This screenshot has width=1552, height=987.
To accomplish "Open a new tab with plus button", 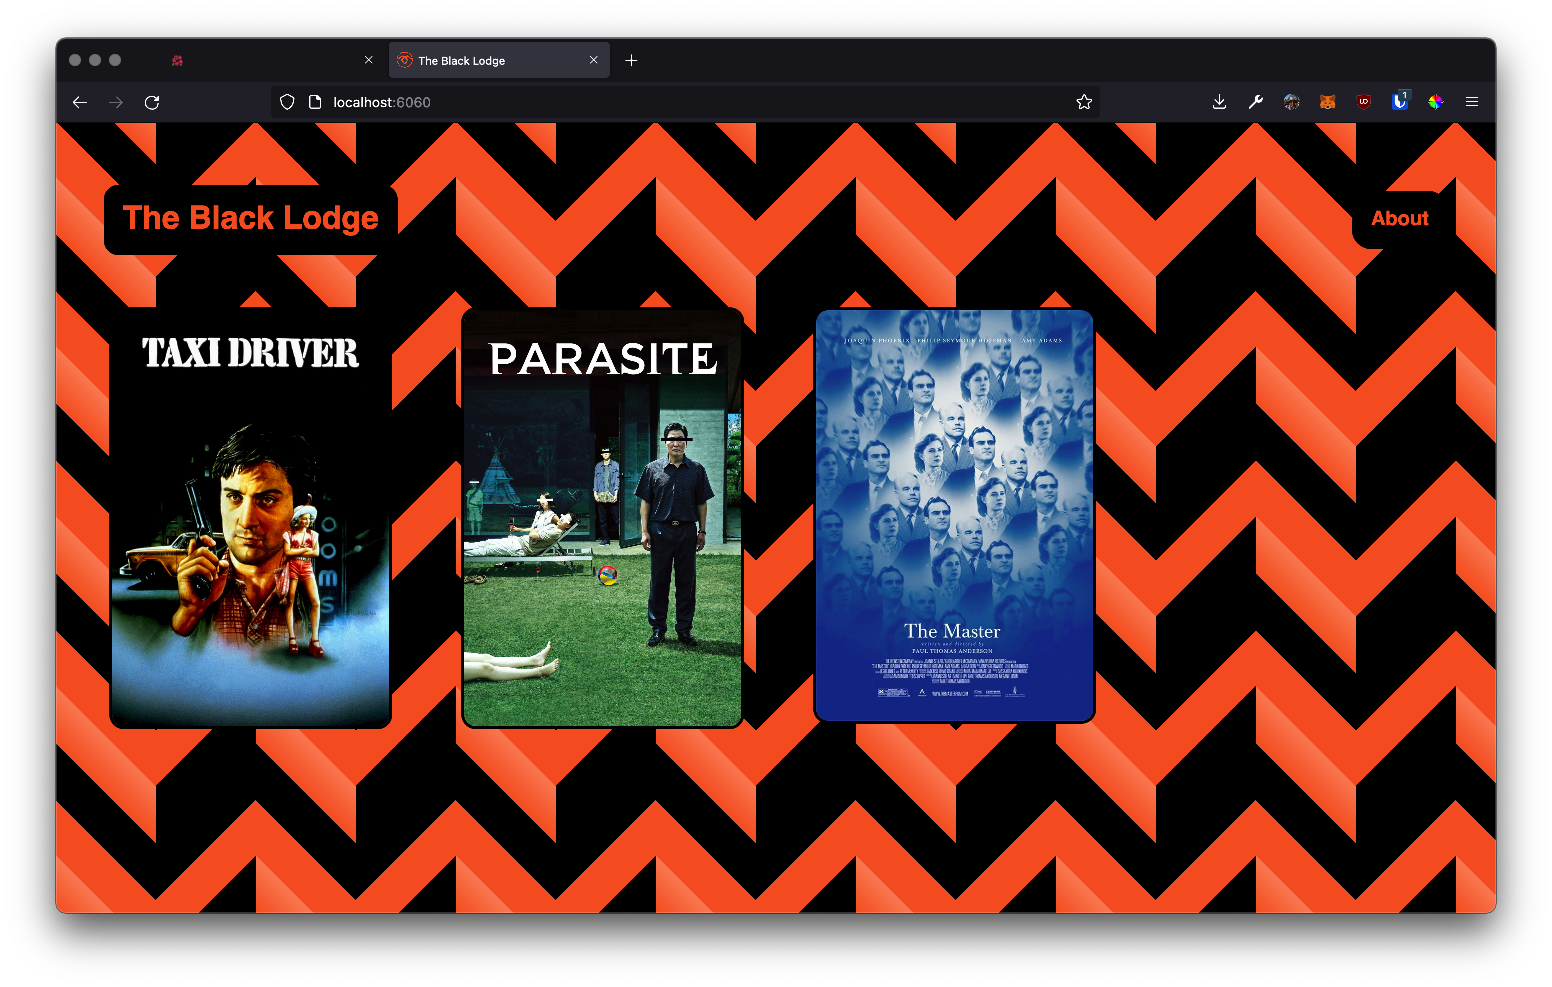I will (x=631, y=60).
